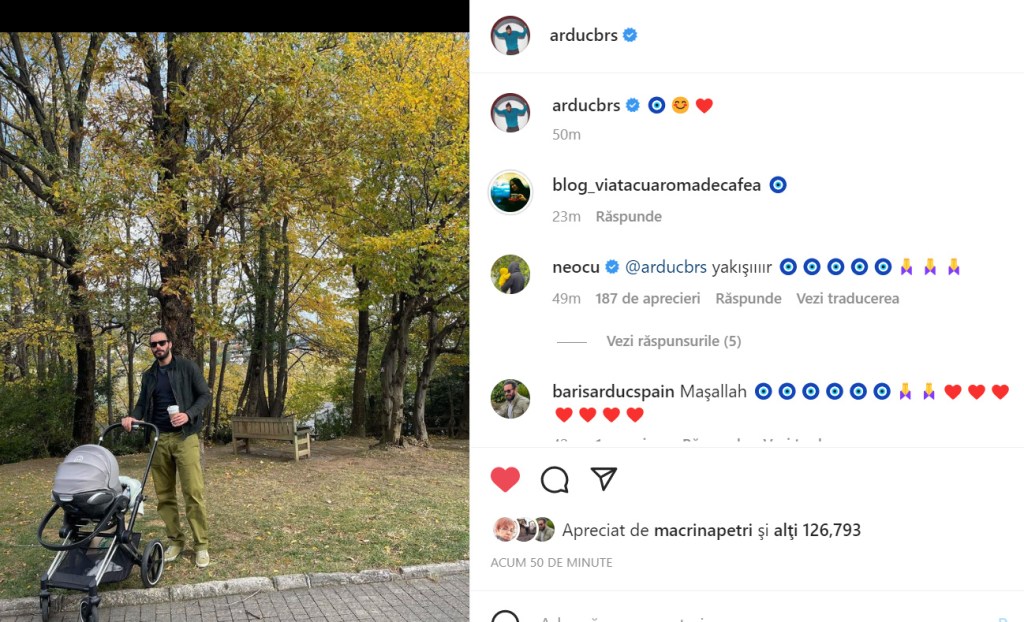Open the comment bubble icon

click(554, 480)
